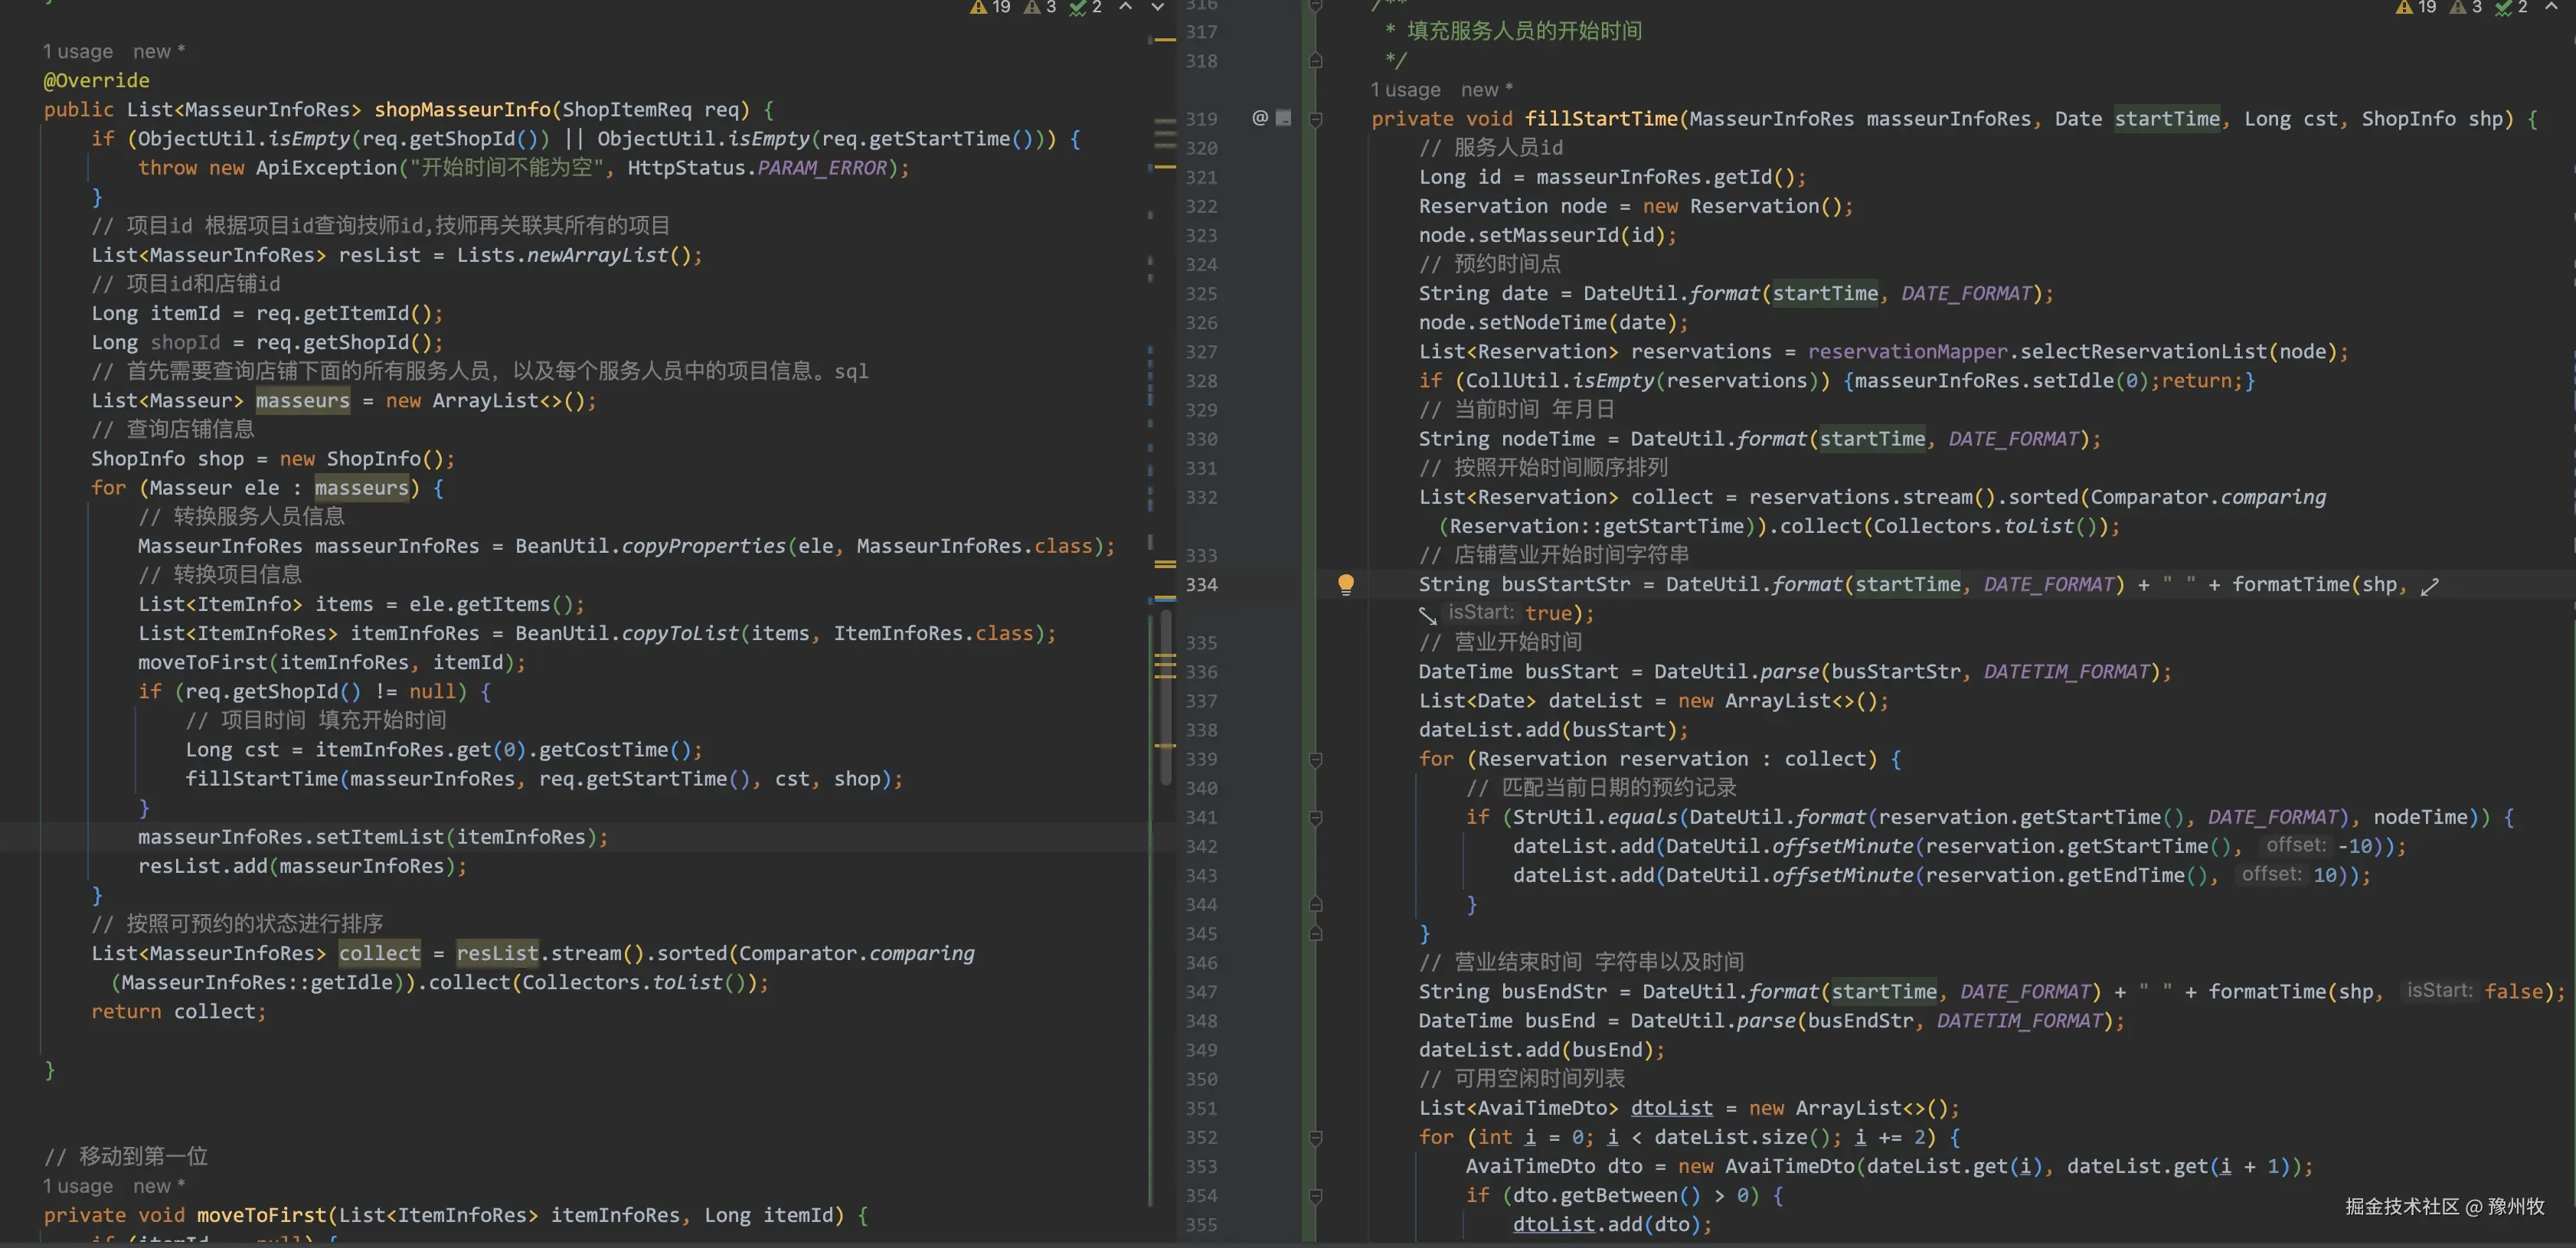Image resolution: width=2576 pixels, height=1248 pixels.
Task: Collapse the doc comment fold at line 318
Action: [1316, 61]
